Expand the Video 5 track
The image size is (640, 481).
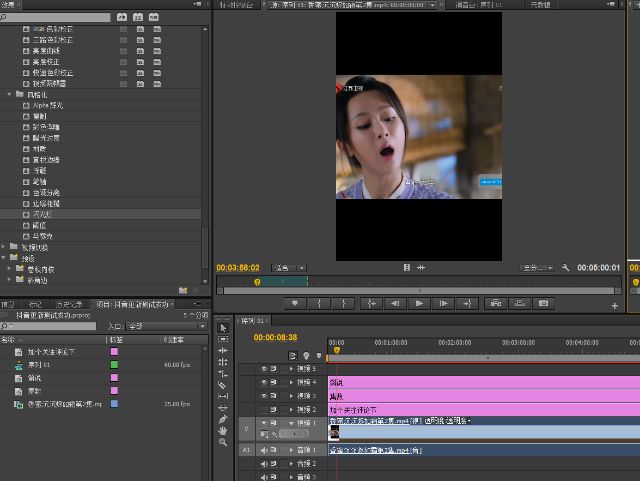pyautogui.click(x=291, y=369)
